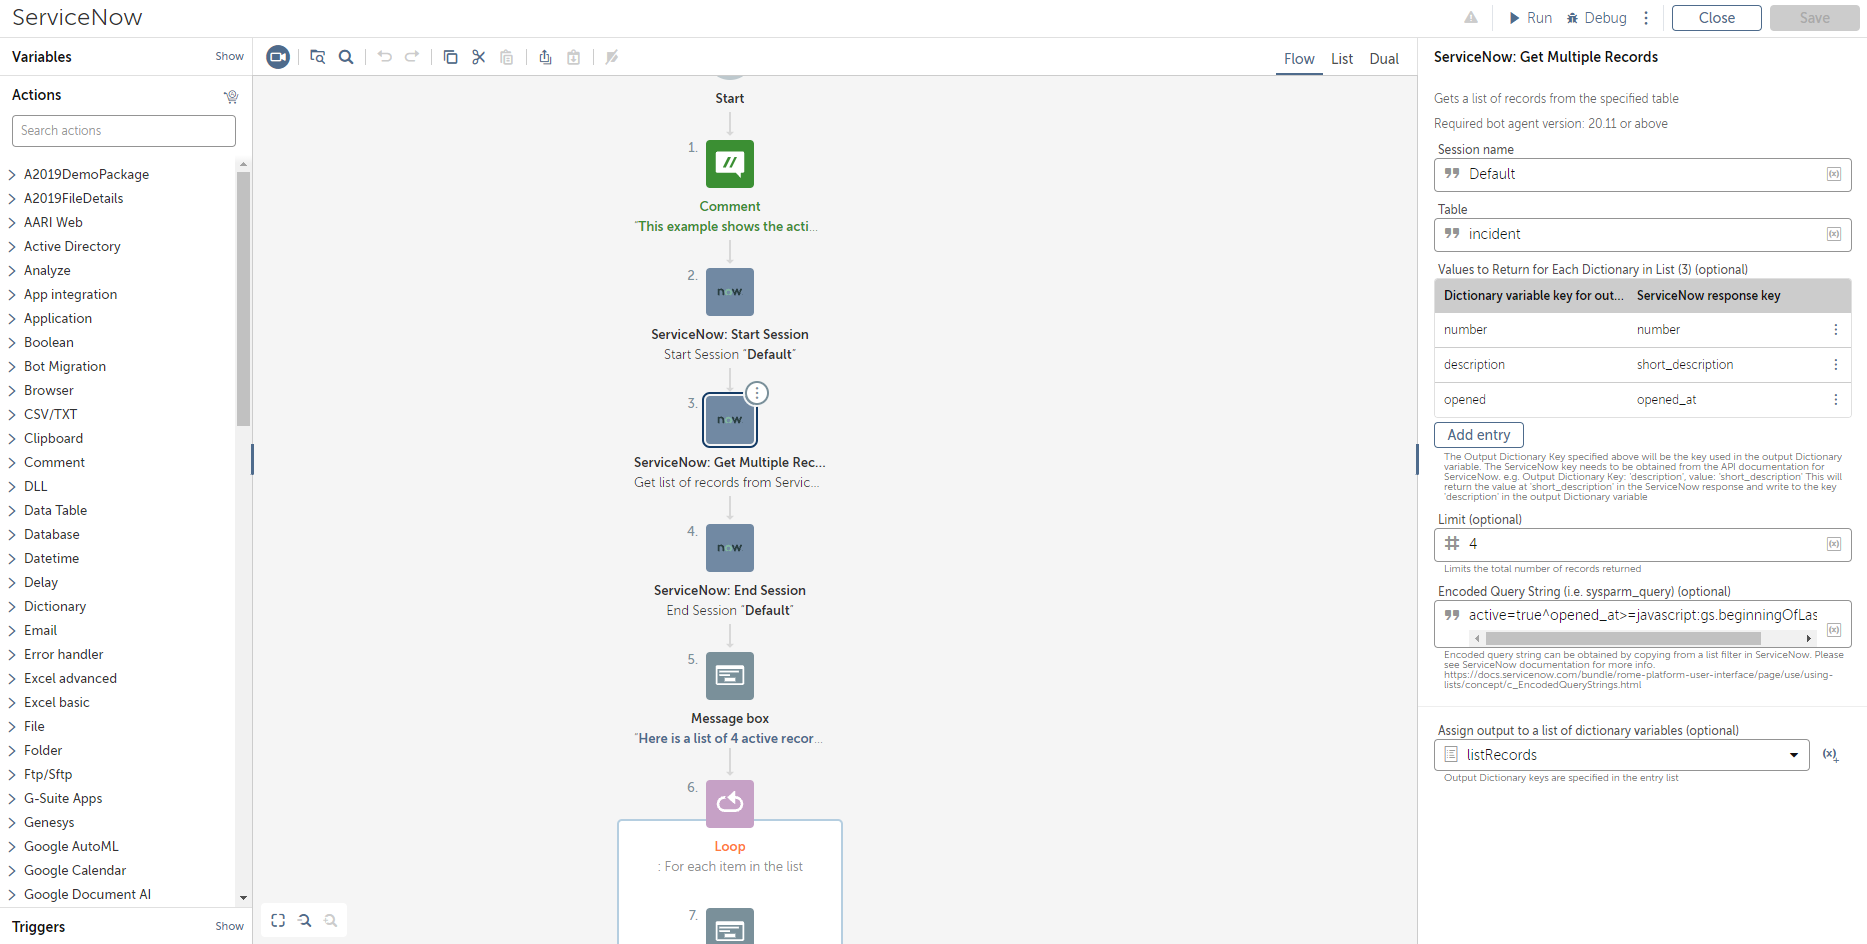Show the Triggers panel
This screenshot has width=1867, height=944.
point(229,927)
